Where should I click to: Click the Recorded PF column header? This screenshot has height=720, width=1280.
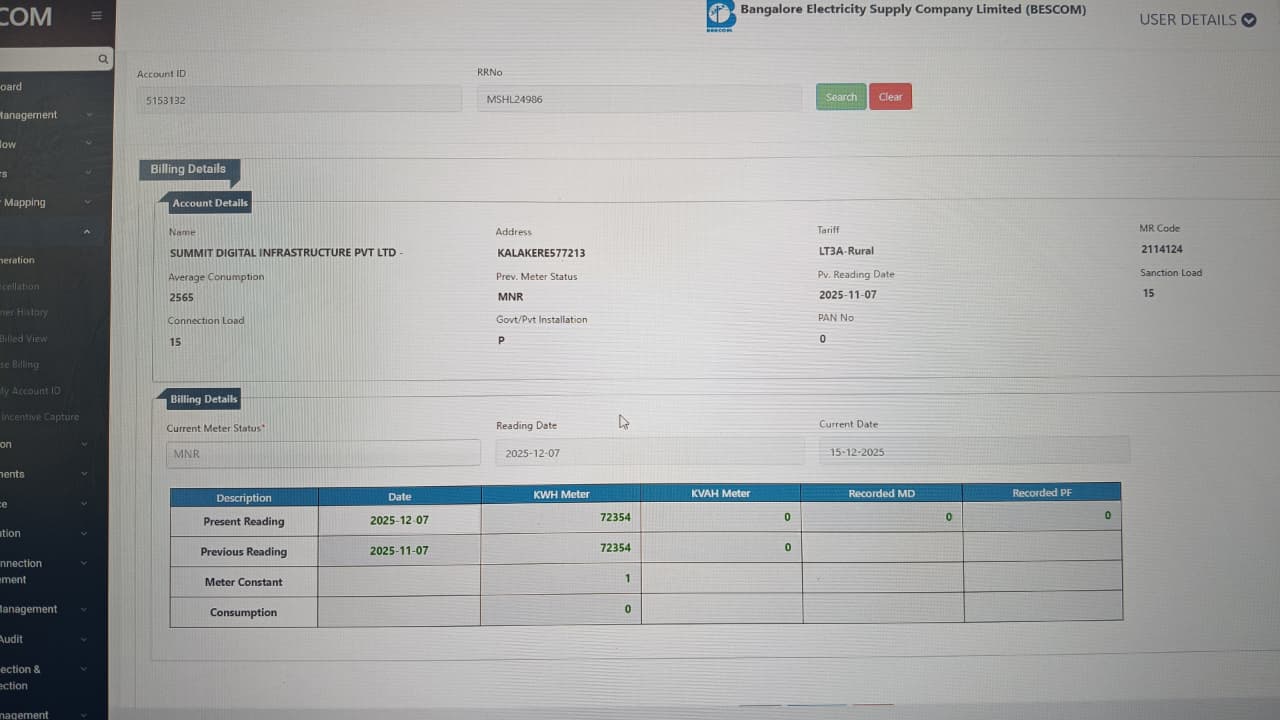[x=1042, y=492]
